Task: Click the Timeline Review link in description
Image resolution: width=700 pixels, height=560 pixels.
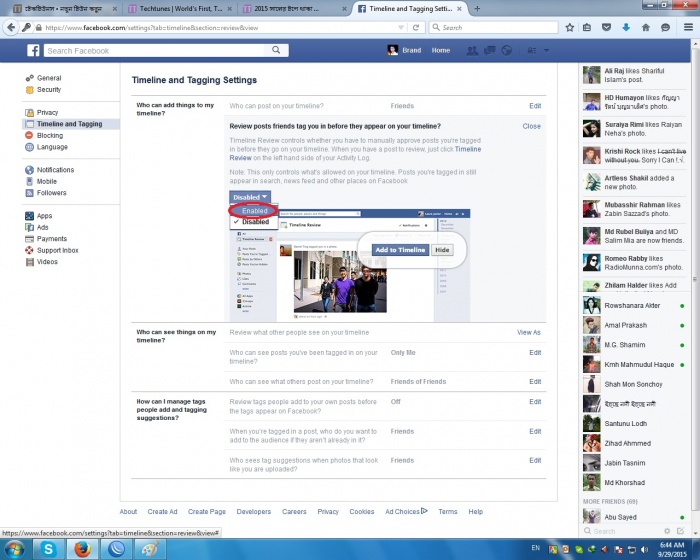Action: 467,149
